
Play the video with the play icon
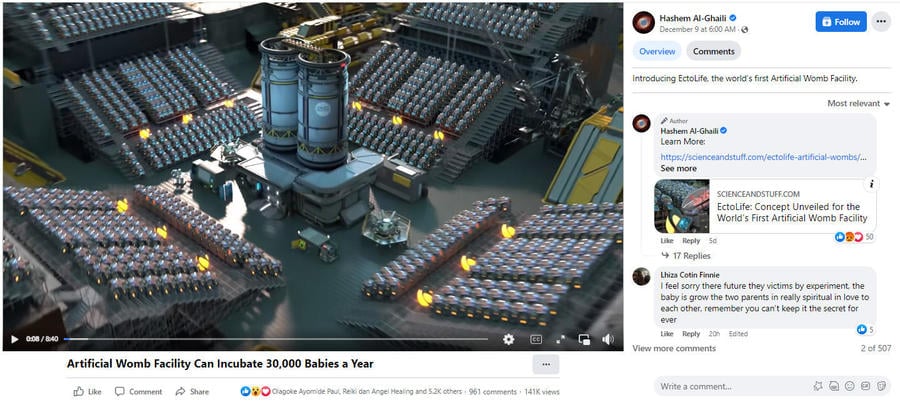[x=14, y=340]
